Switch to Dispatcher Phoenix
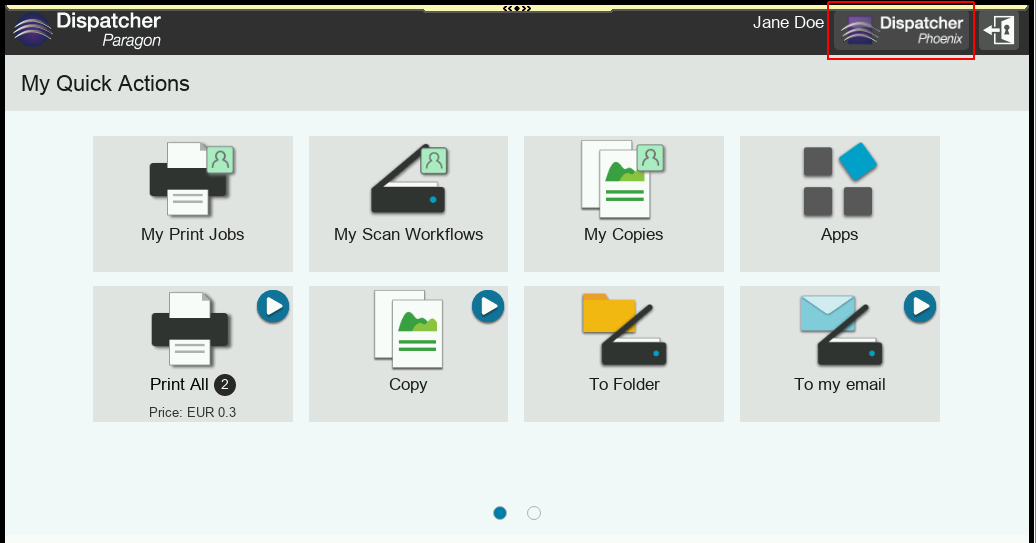The image size is (1036, 543). coord(901,30)
